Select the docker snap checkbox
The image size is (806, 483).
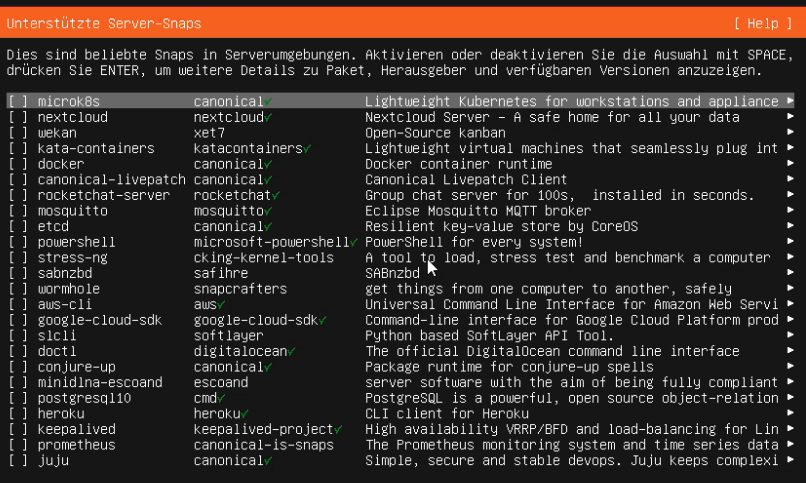tap(18, 164)
